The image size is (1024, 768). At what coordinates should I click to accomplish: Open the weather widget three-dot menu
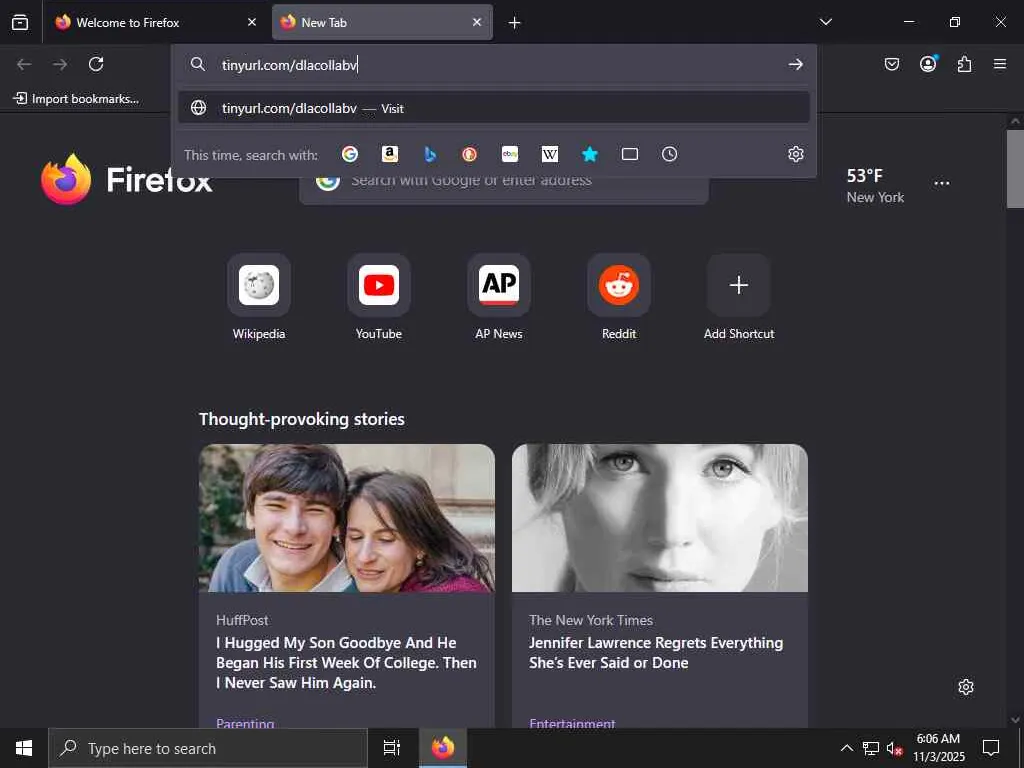(942, 184)
